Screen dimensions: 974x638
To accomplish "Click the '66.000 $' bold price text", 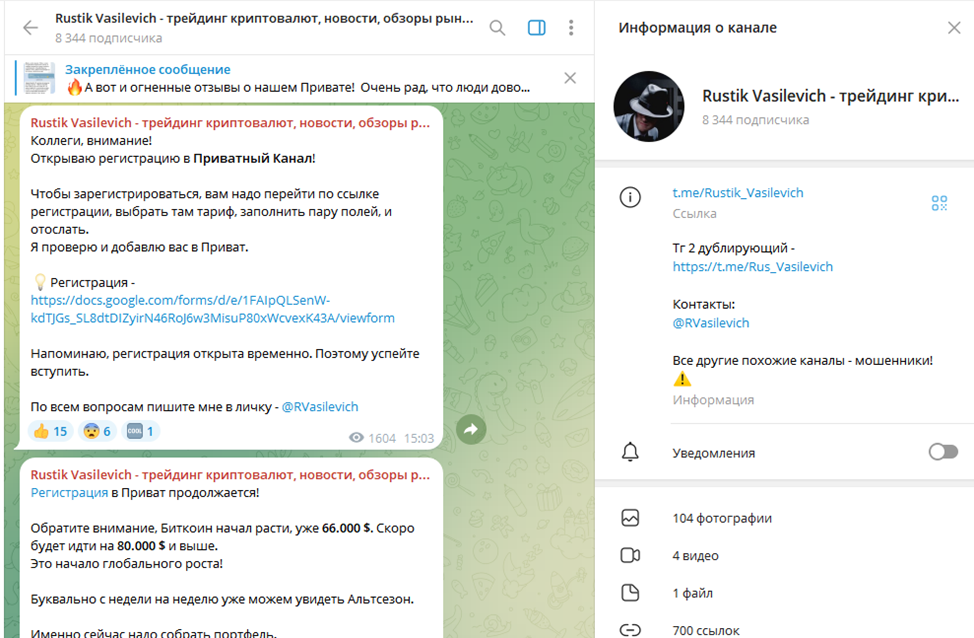I will click(347, 528).
